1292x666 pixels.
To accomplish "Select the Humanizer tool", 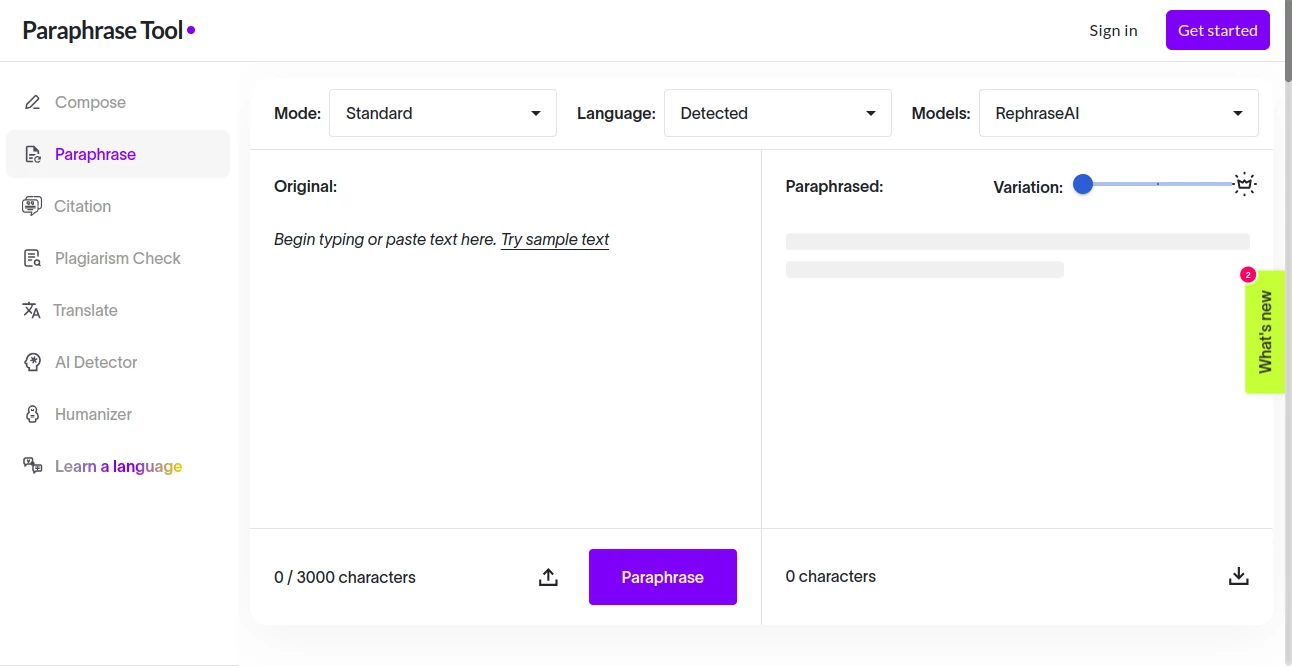I will [x=93, y=414].
